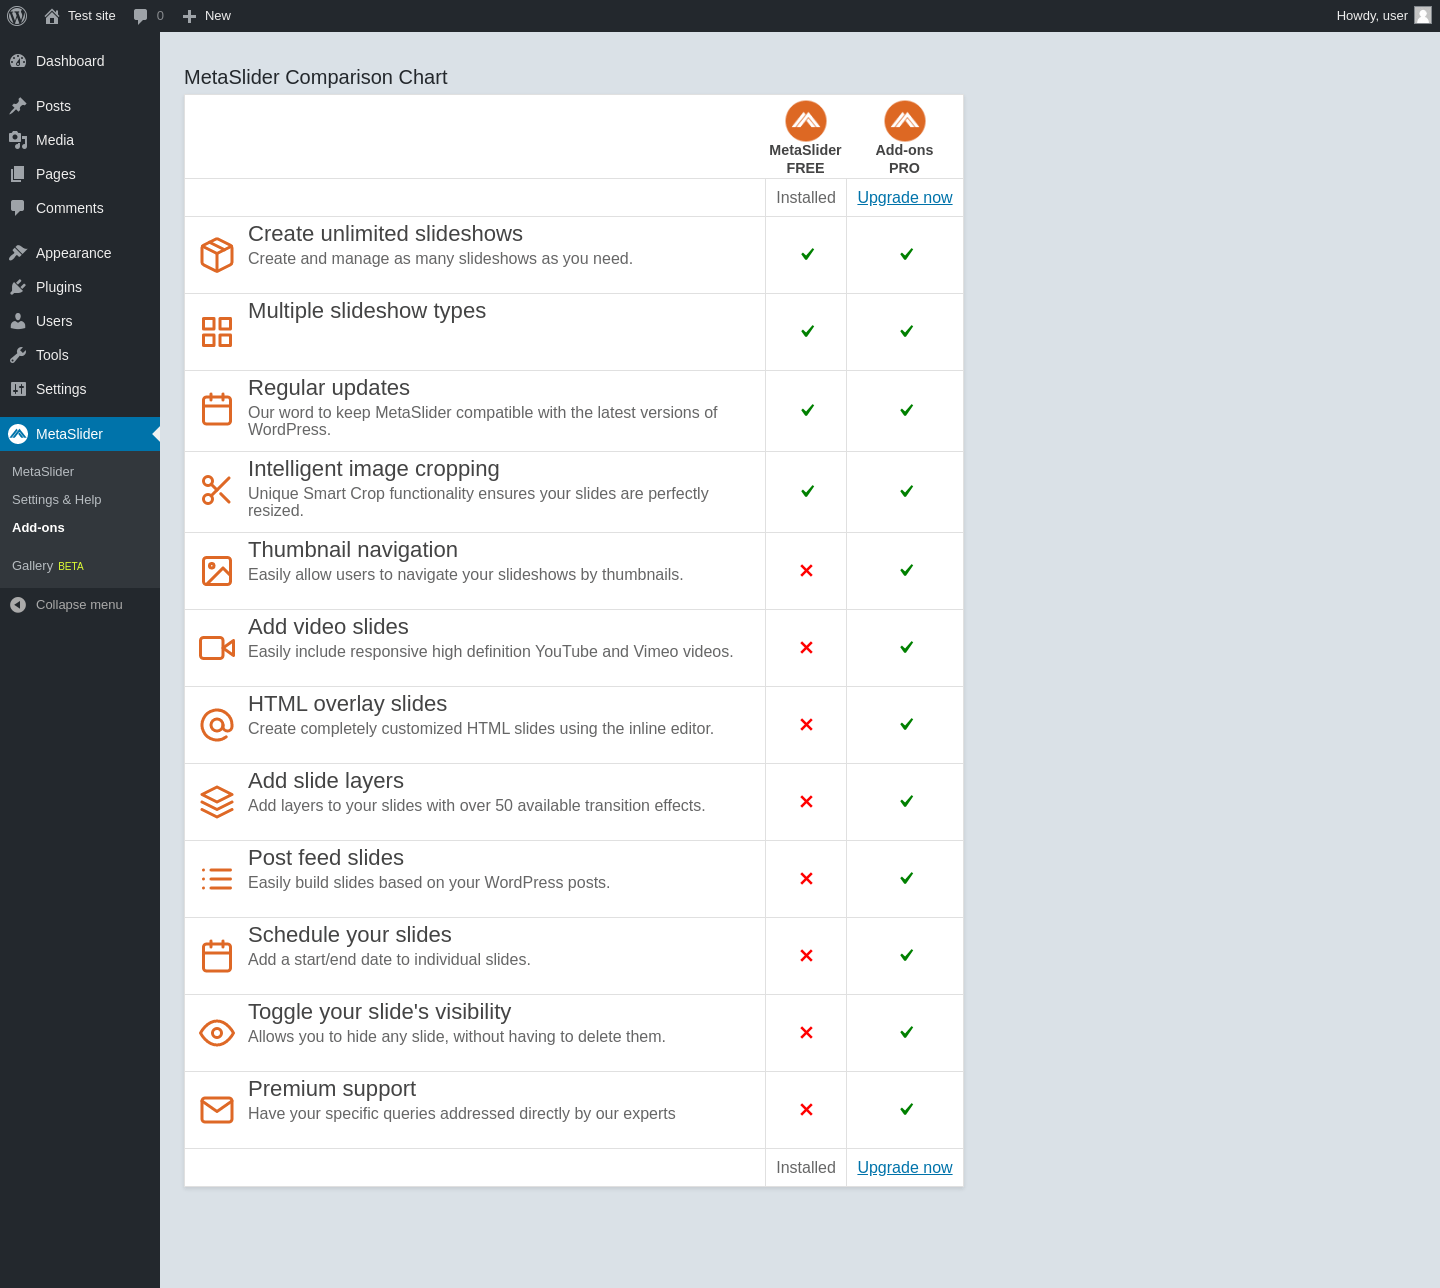The width and height of the screenshot is (1440, 1288).
Task: Click top Installed label
Action: [806, 198]
